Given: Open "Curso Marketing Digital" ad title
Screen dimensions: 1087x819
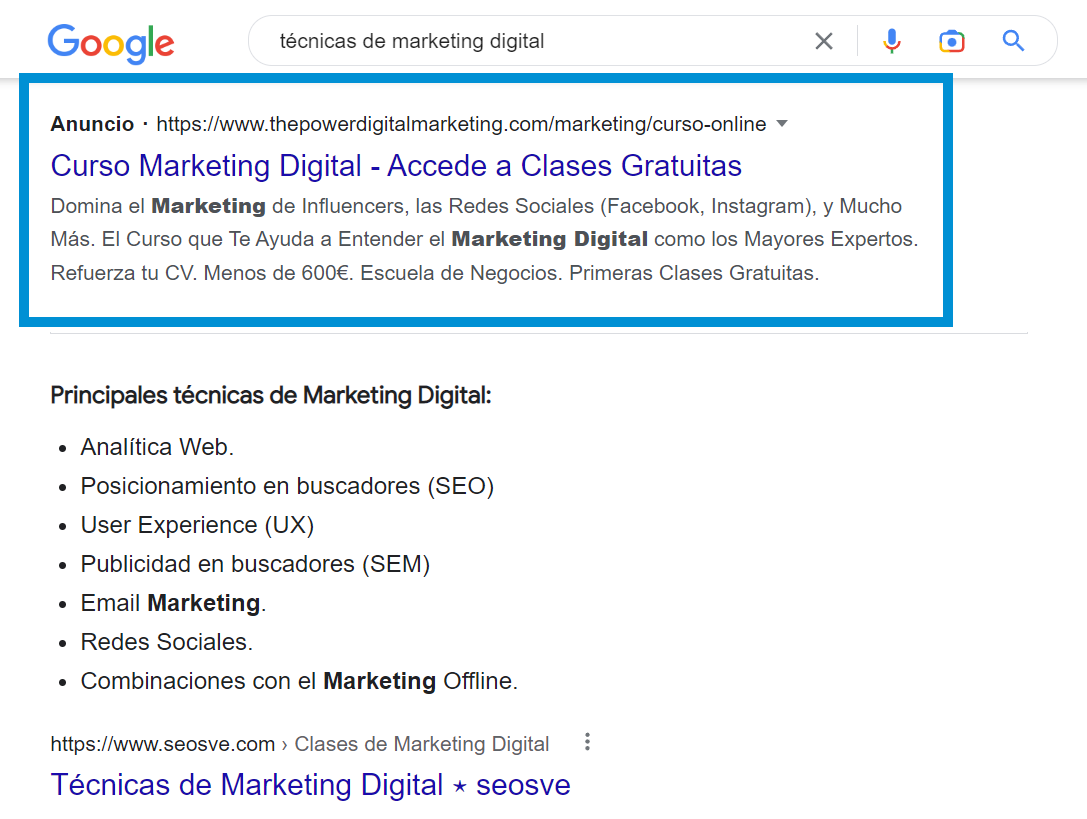Looking at the screenshot, I should (x=396, y=165).
